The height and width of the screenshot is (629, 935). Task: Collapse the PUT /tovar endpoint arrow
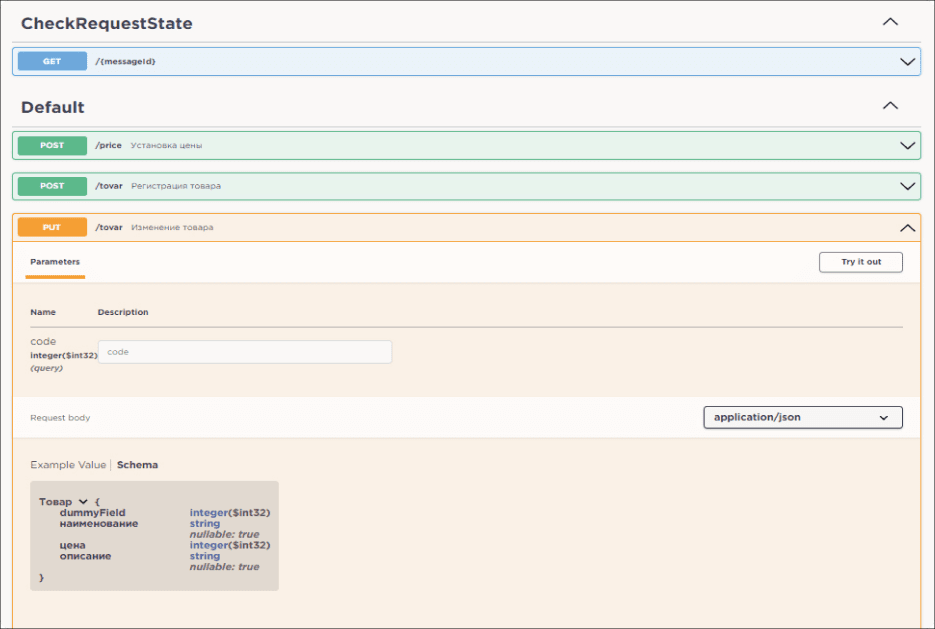point(907,228)
